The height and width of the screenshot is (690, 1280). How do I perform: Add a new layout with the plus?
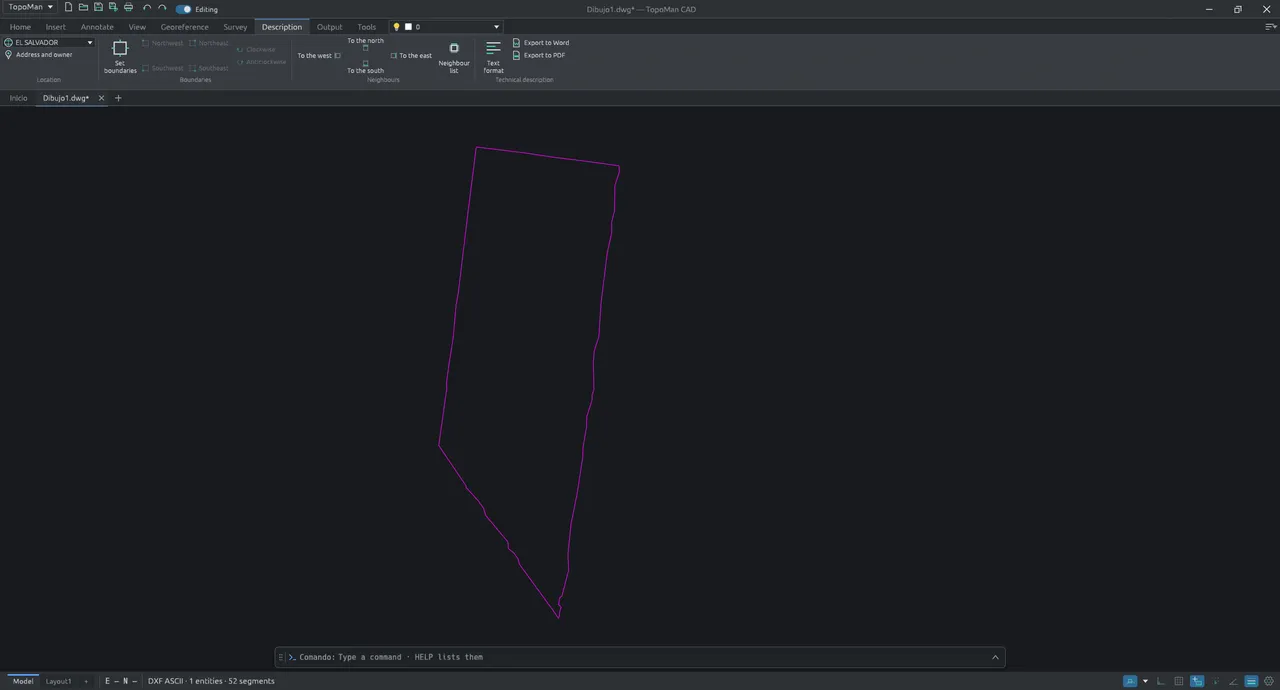click(86, 681)
